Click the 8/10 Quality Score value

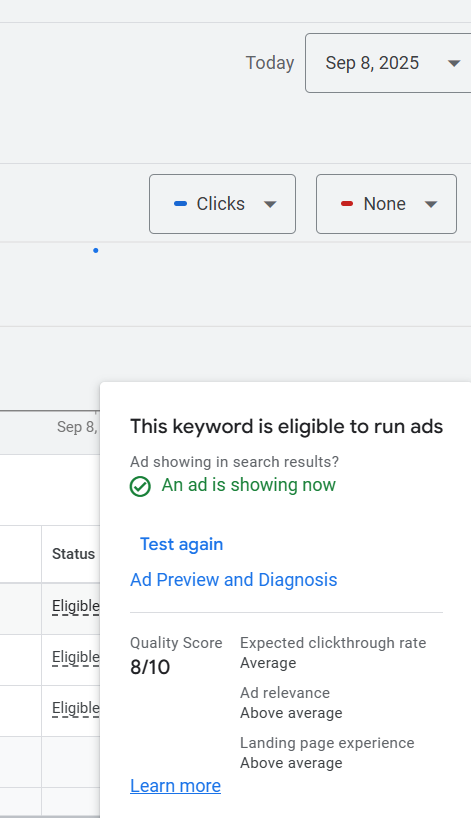pyautogui.click(x=150, y=667)
